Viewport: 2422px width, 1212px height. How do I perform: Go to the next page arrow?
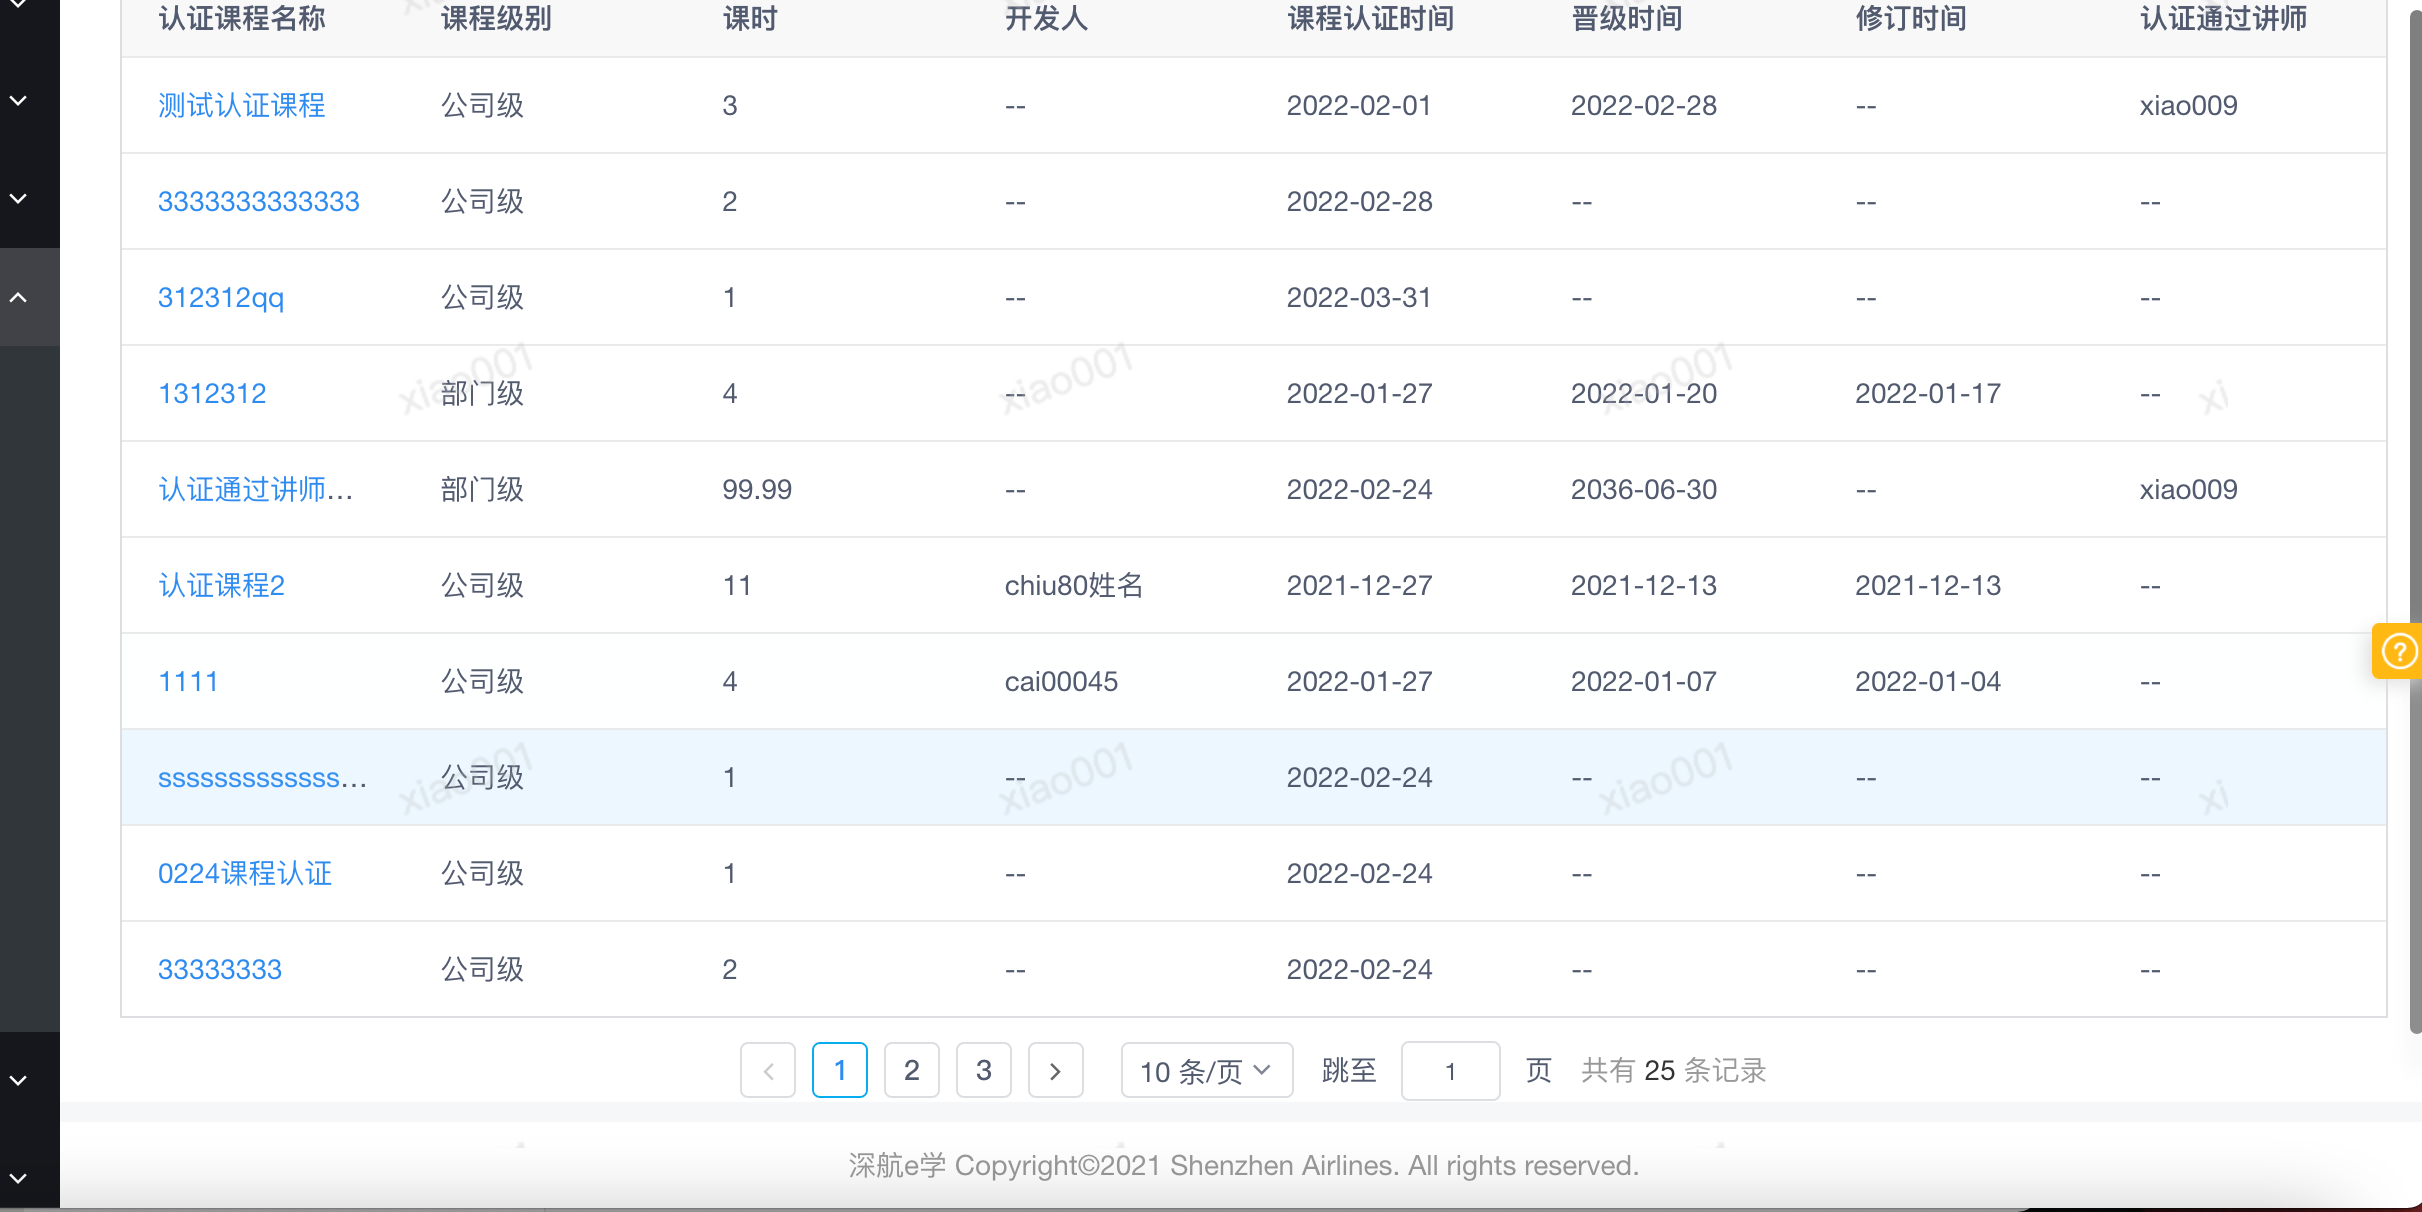[1055, 1071]
